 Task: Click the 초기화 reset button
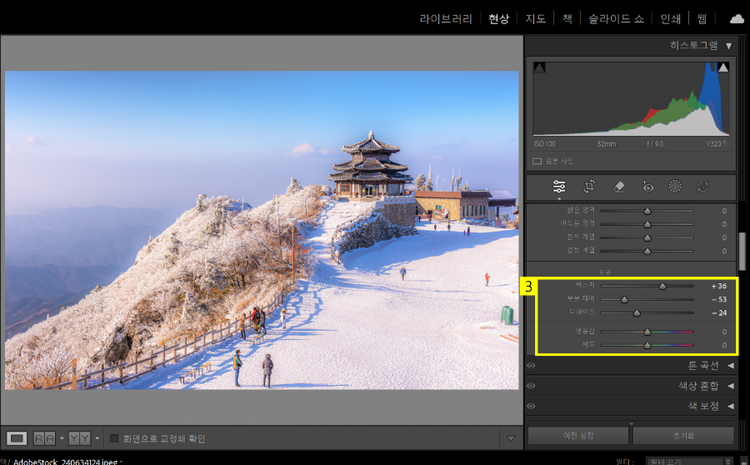coord(684,436)
